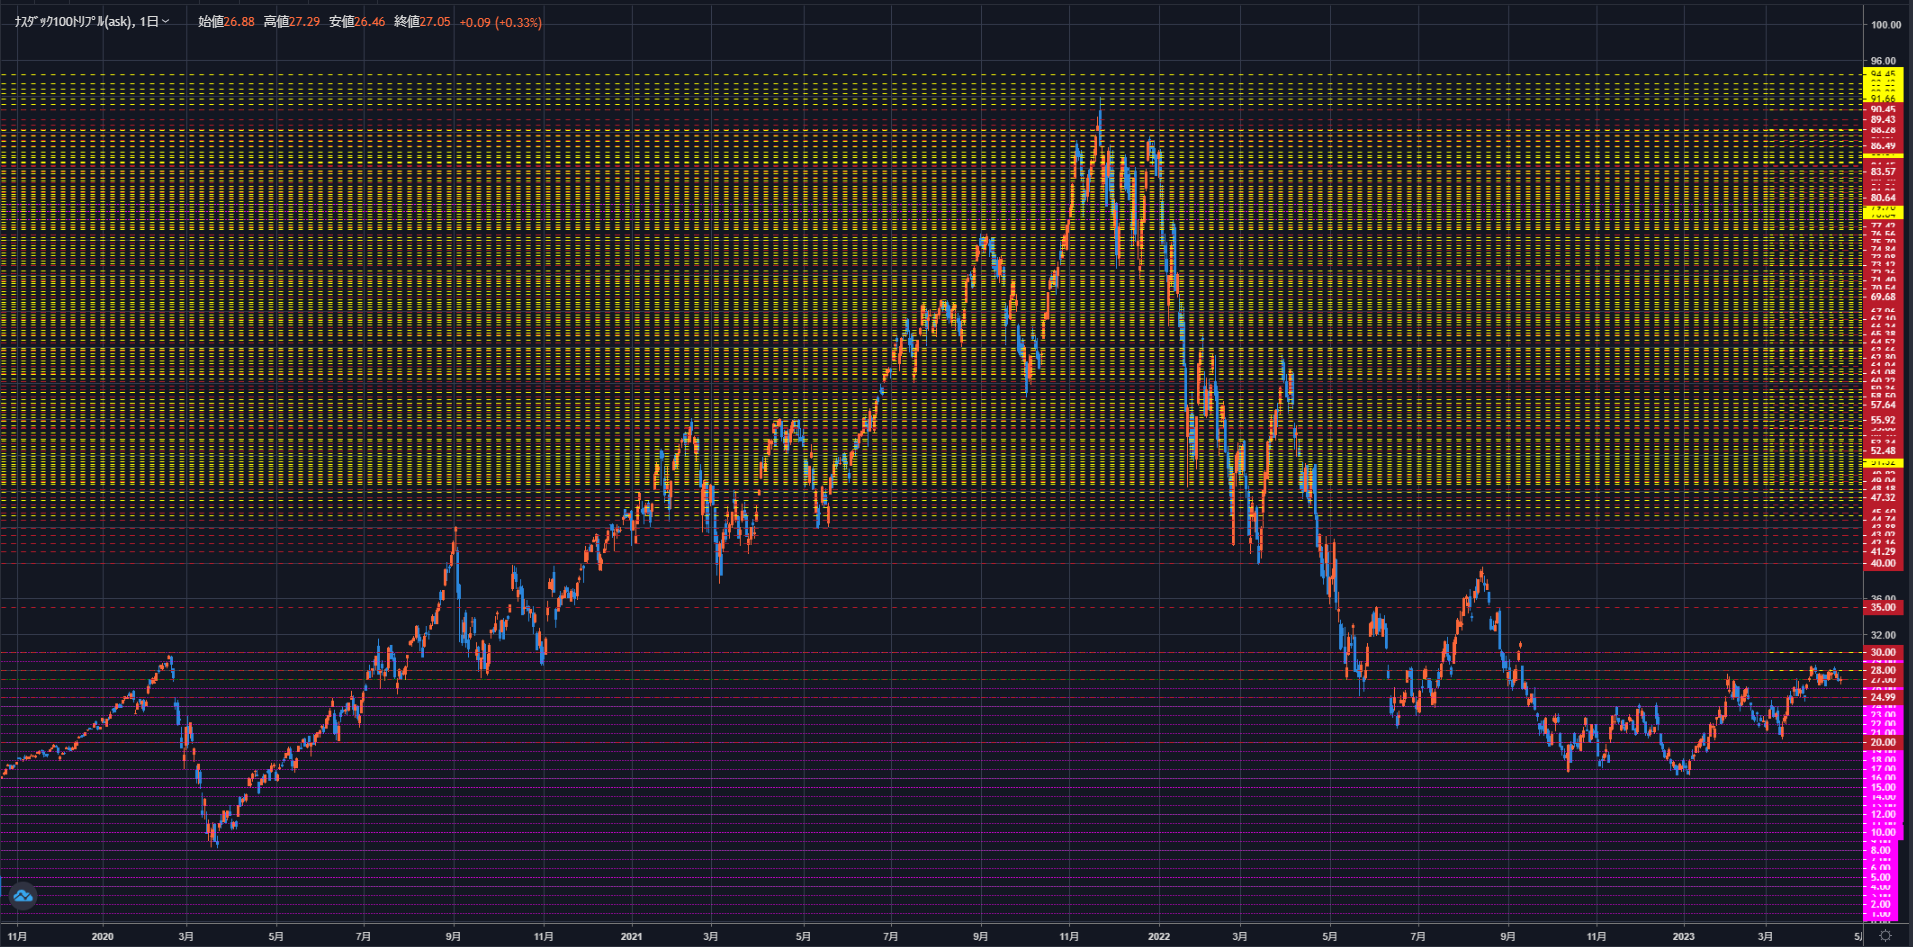Image resolution: width=1913 pixels, height=947 pixels.
Task: Click the 32.00 price scale label
Action: point(1883,635)
